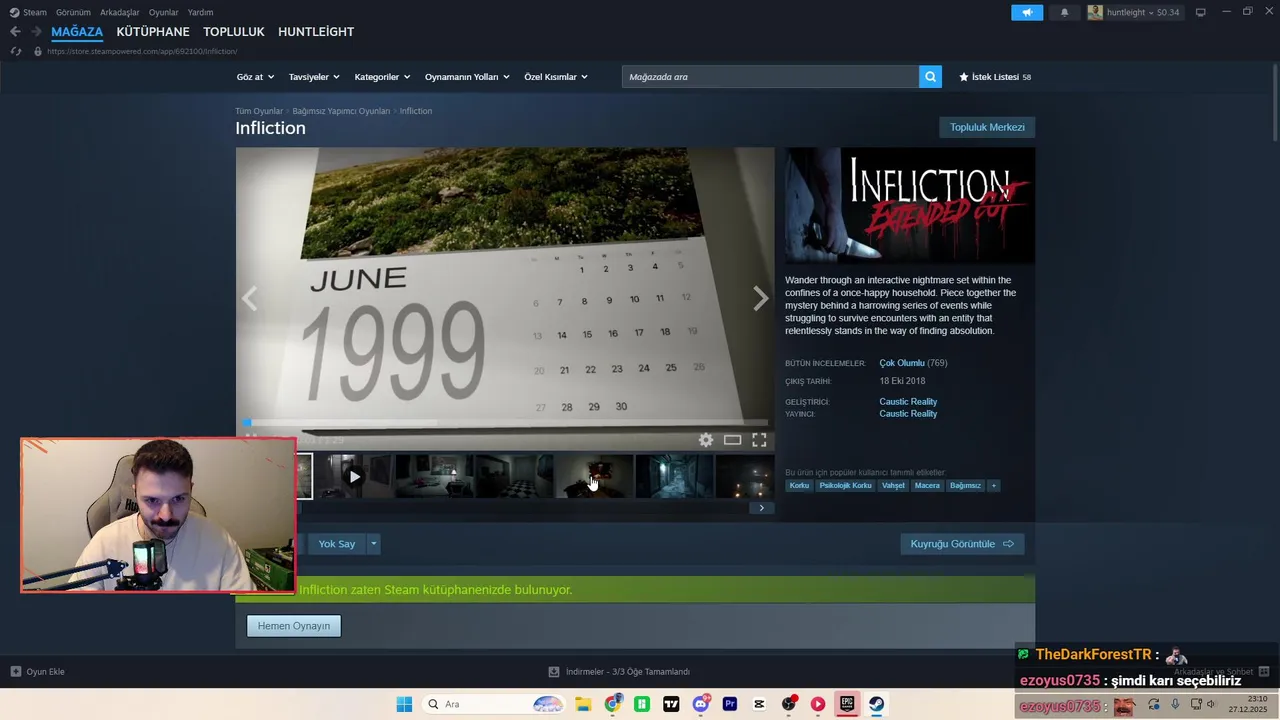The height and width of the screenshot is (720, 1280).
Task: Open the Yardım menu
Action: point(200,12)
